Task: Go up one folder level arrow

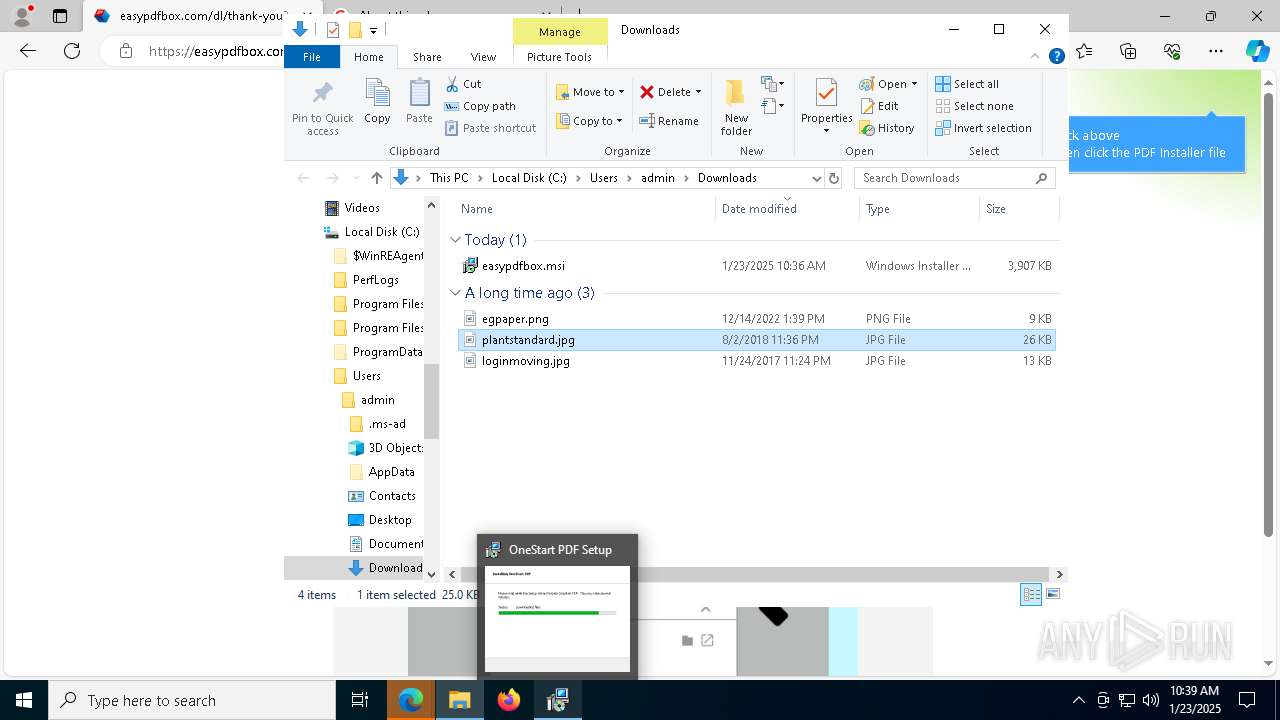Action: (x=377, y=178)
